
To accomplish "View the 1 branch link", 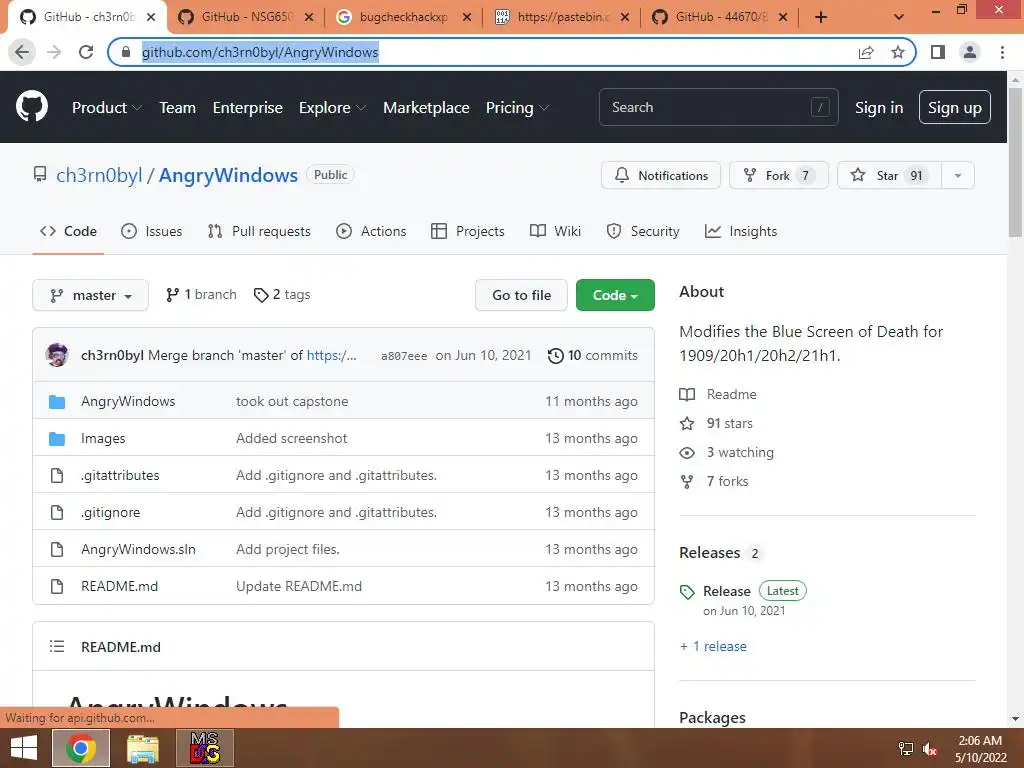I will (201, 295).
